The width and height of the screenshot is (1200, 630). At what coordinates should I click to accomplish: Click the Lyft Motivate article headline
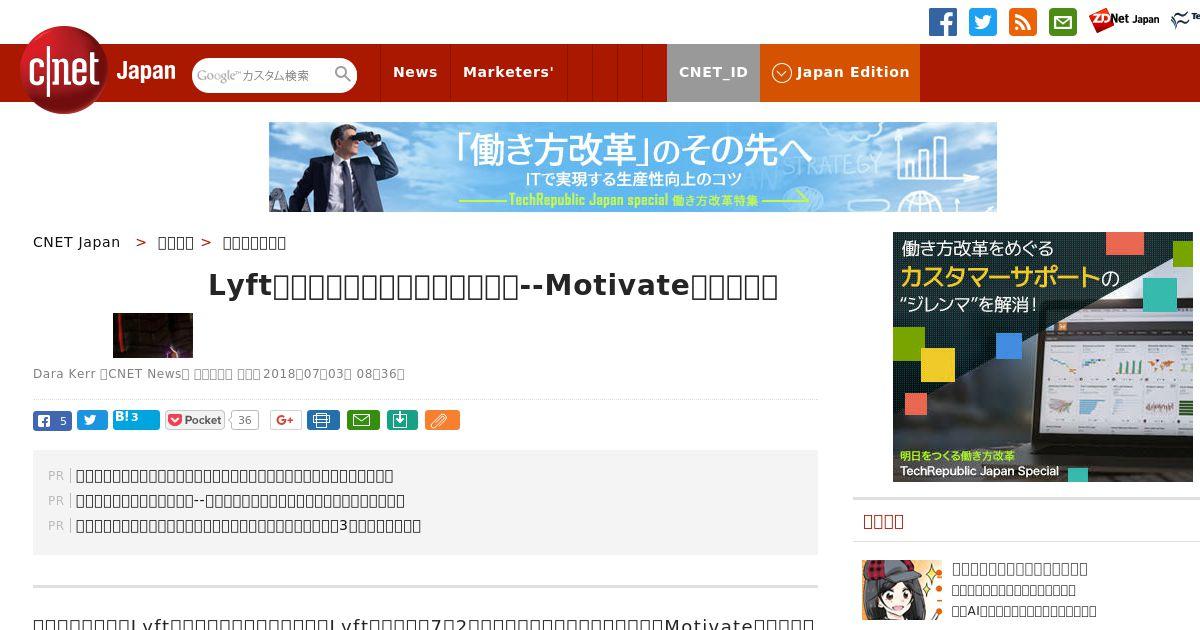[493, 286]
